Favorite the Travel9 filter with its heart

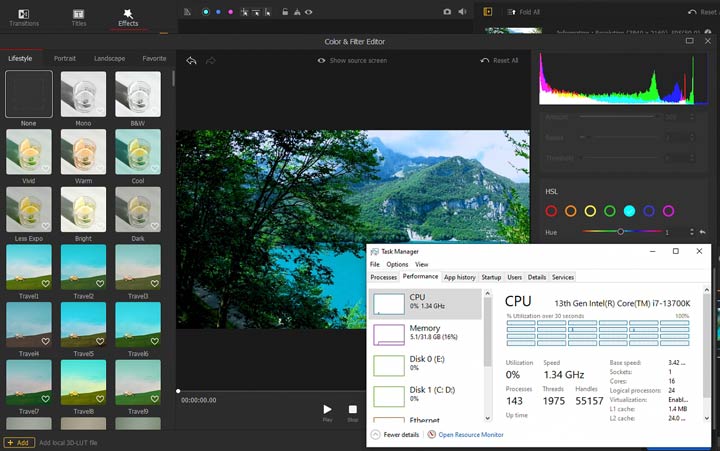tap(155, 399)
